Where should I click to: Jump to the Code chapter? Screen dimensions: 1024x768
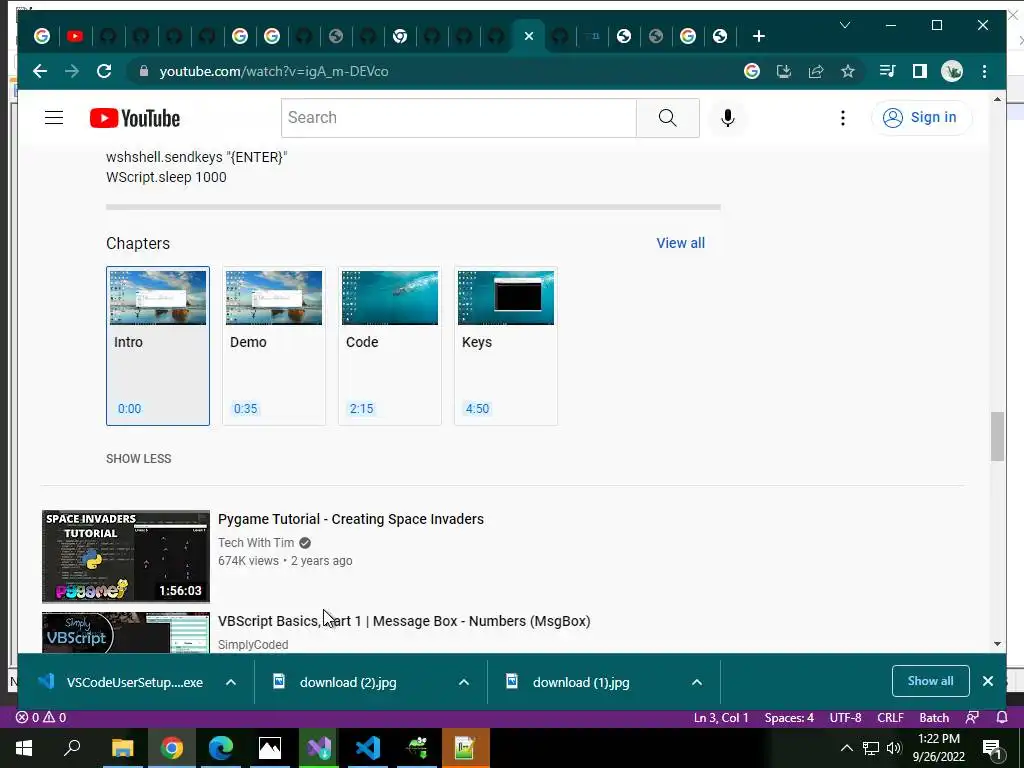pos(390,345)
